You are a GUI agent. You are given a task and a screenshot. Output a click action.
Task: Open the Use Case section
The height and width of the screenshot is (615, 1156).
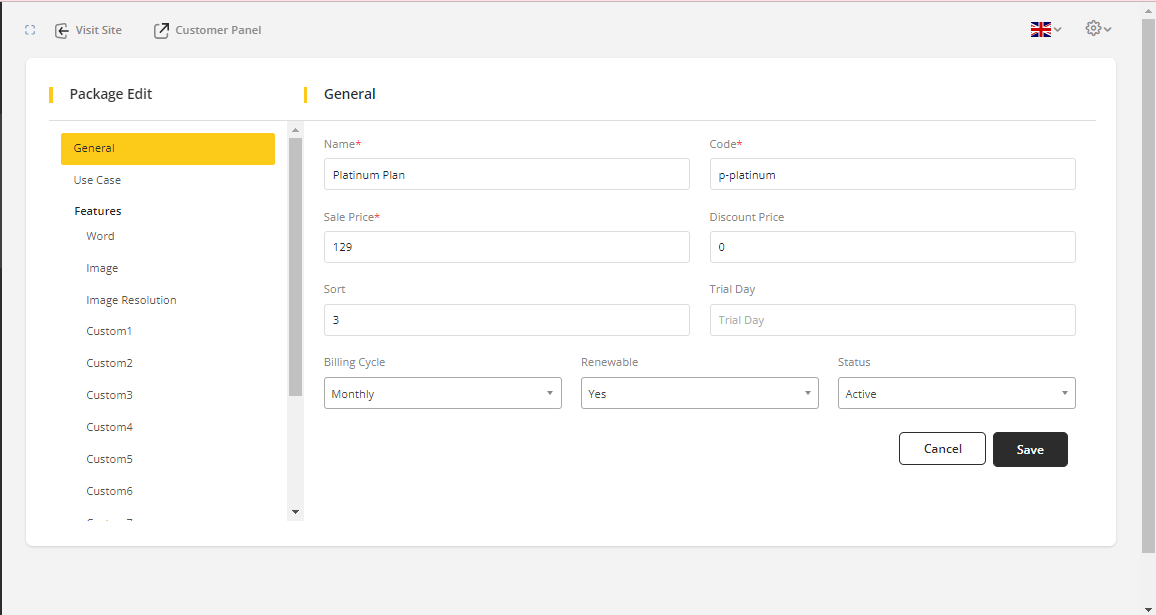(97, 180)
